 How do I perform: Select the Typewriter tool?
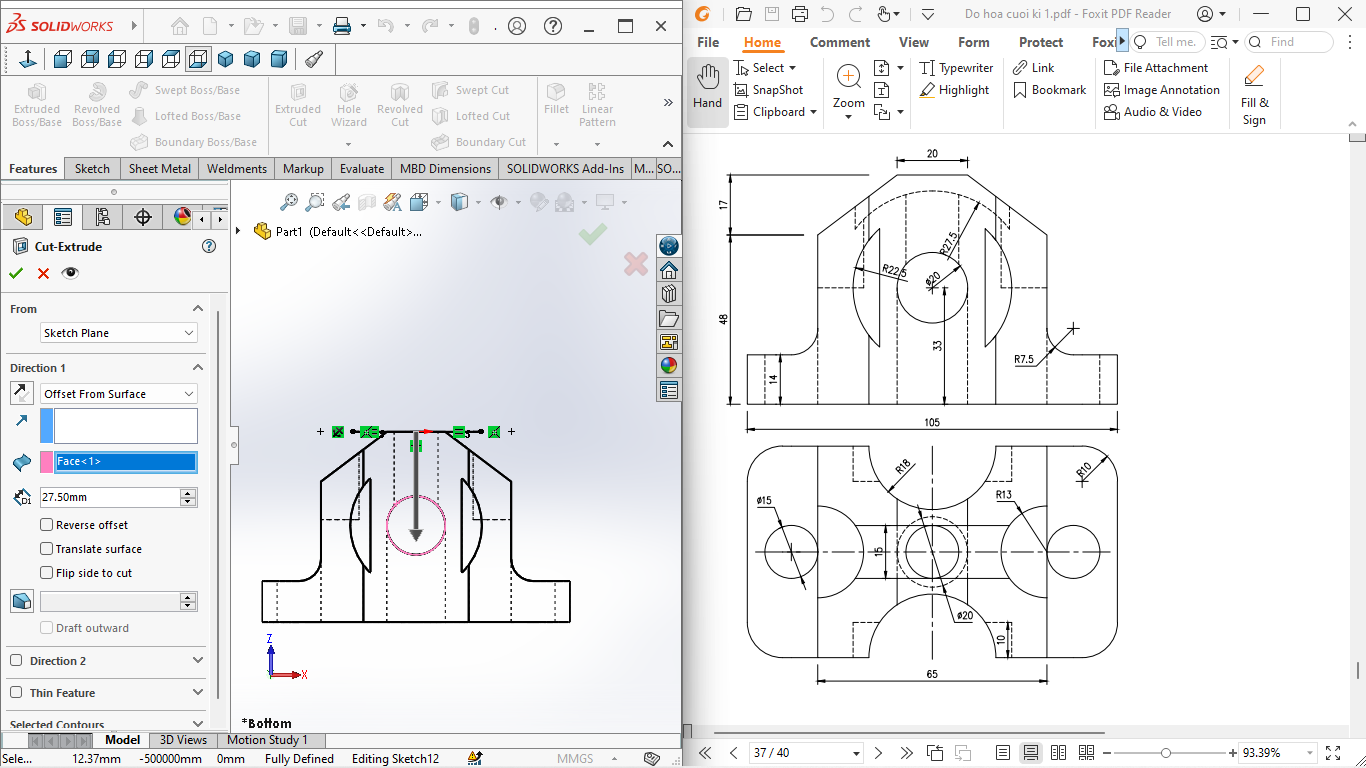pyautogui.click(x=956, y=67)
